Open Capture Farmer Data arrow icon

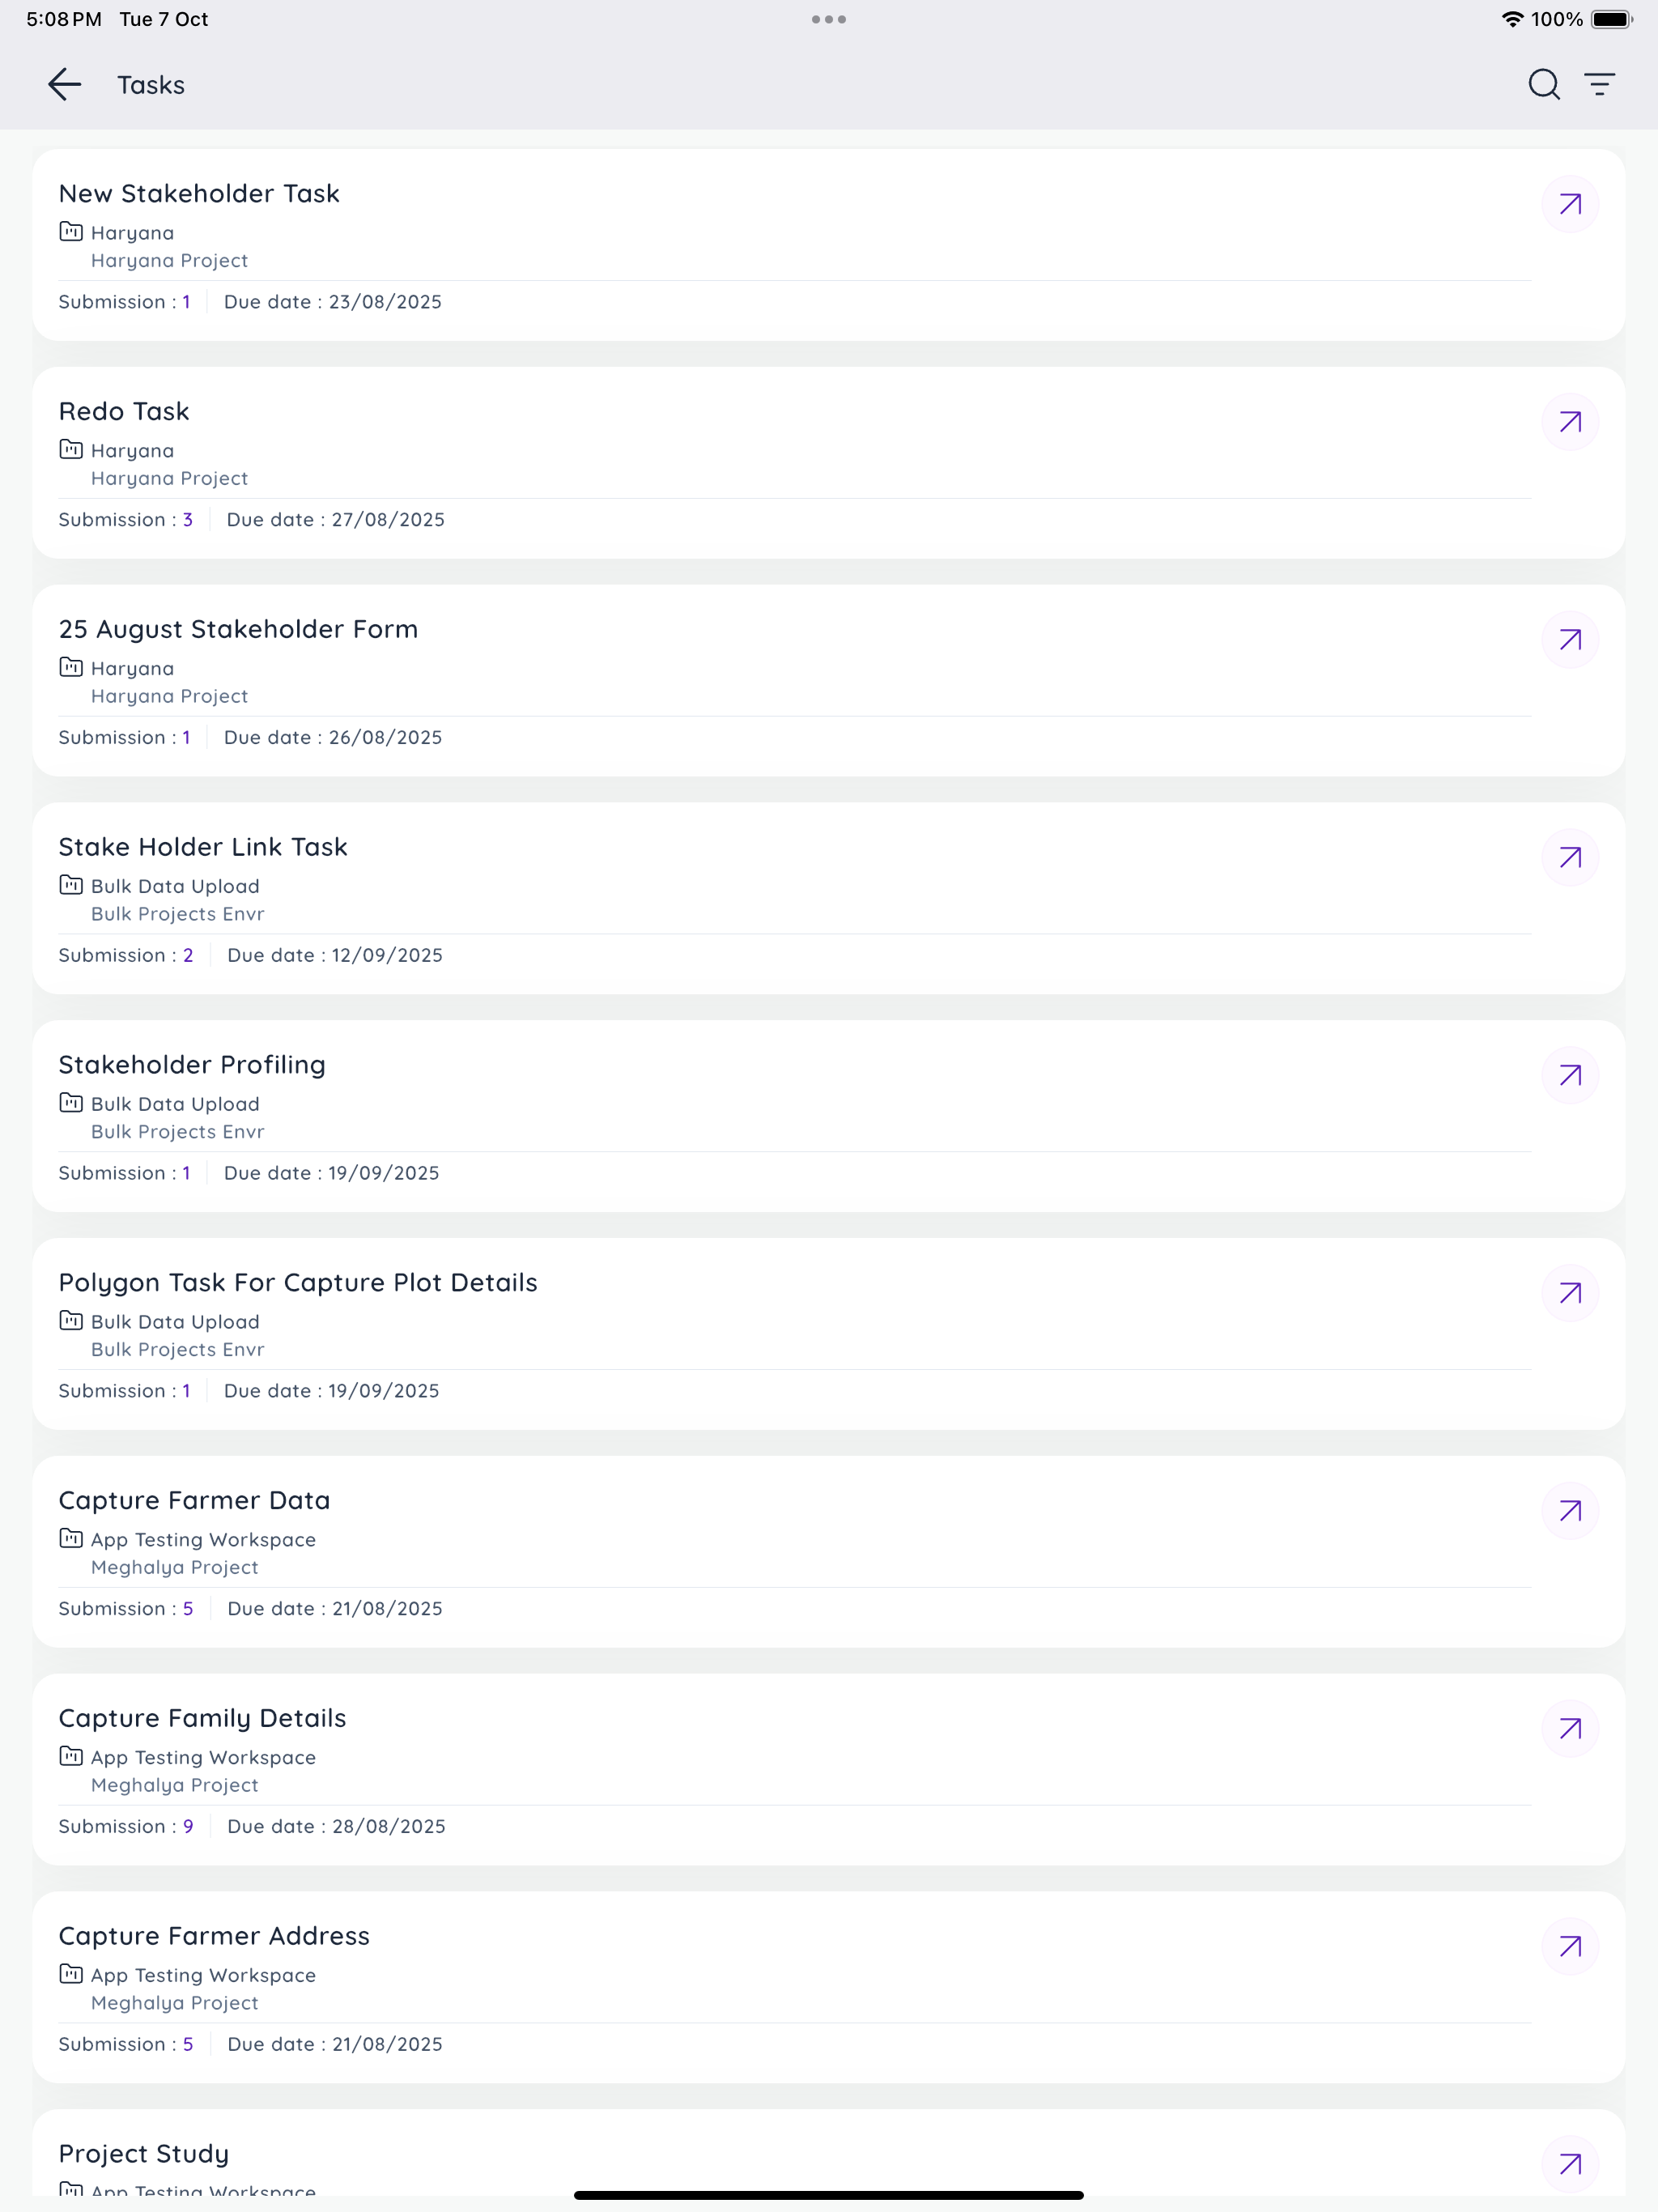coord(1570,1511)
